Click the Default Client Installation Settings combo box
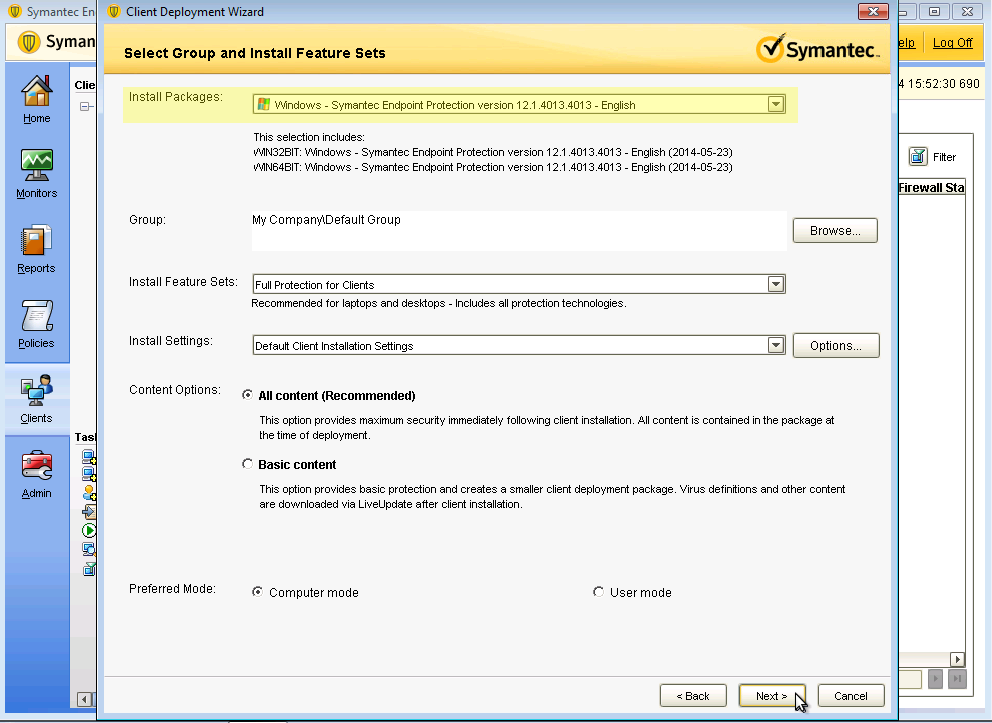This screenshot has width=992, height=723. [519, 345]
